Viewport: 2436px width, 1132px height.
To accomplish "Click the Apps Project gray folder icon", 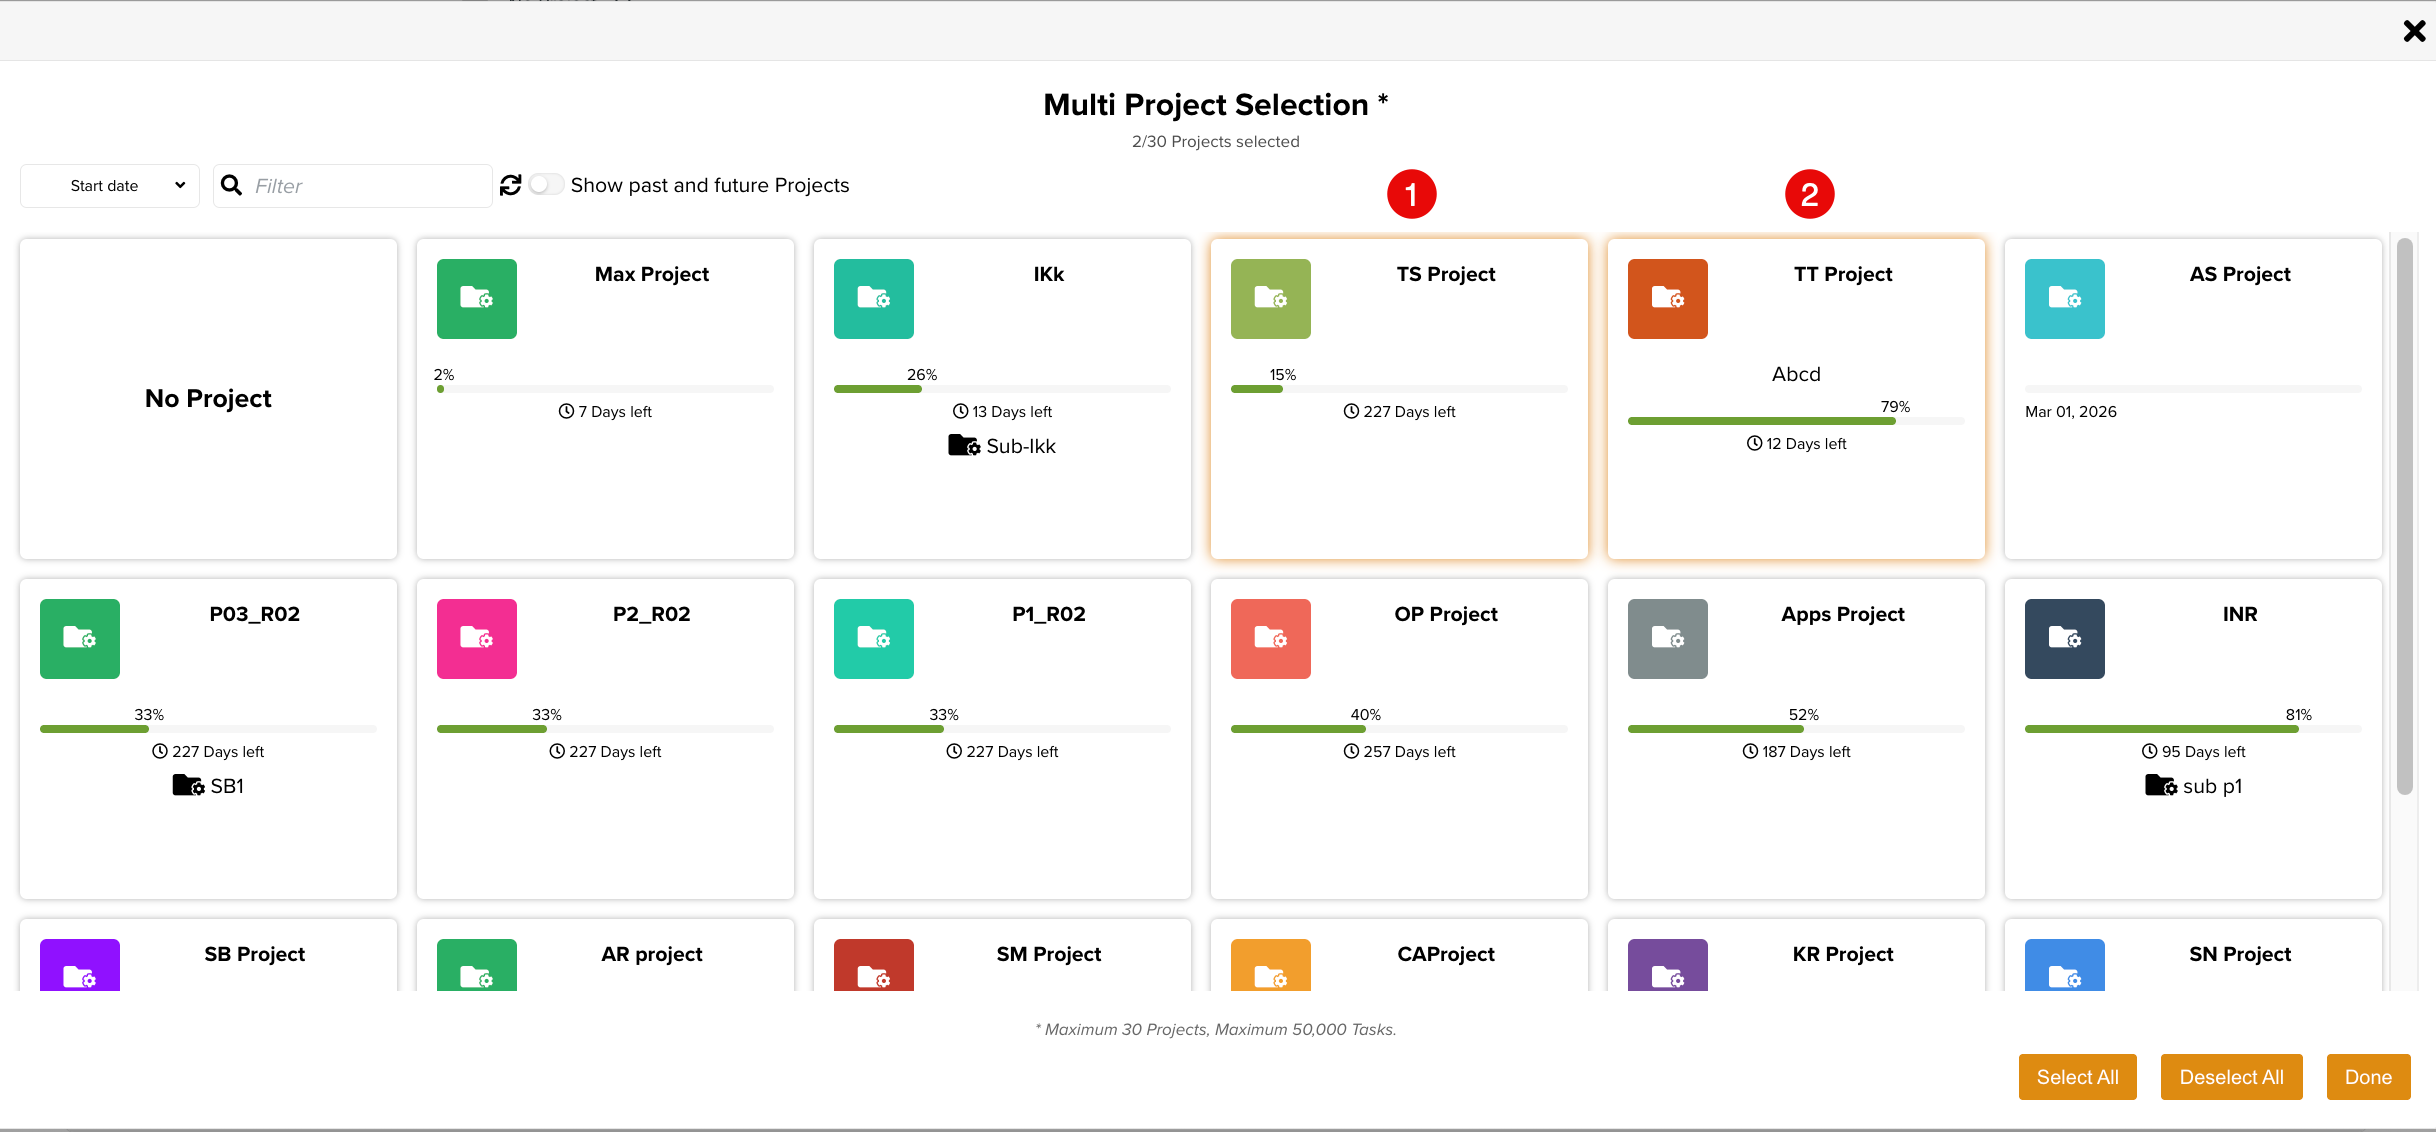I will (x=1668, y=639).
